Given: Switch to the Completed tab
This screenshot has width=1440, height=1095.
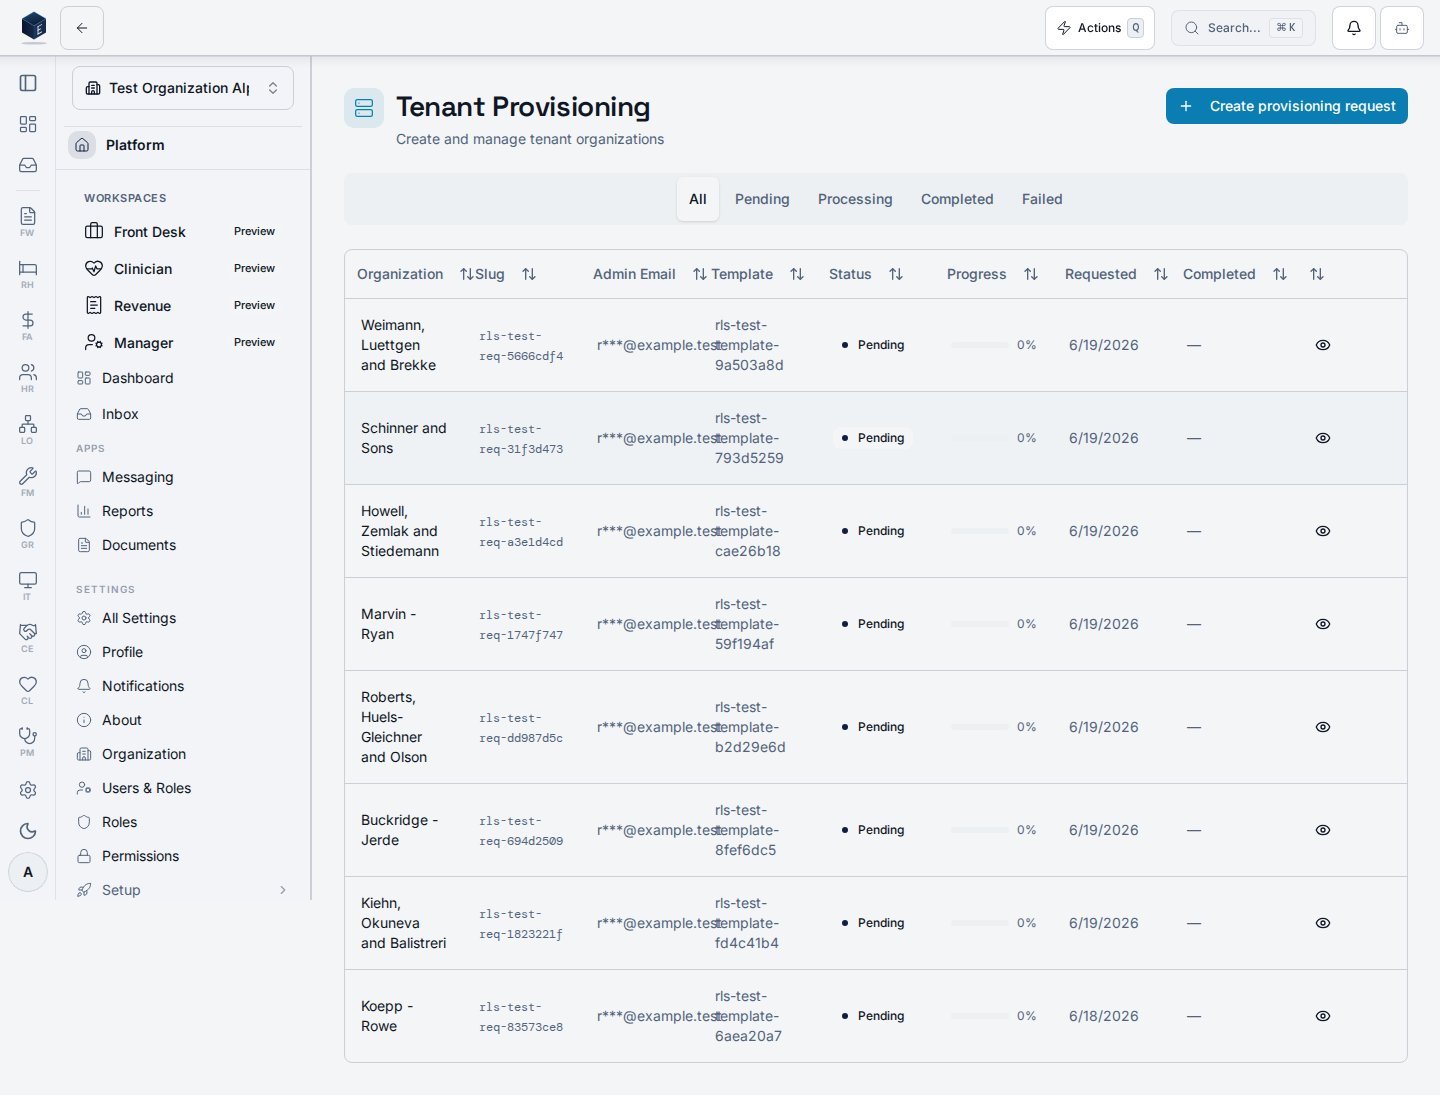Looking at the screenshot, I should coord(957,199).
